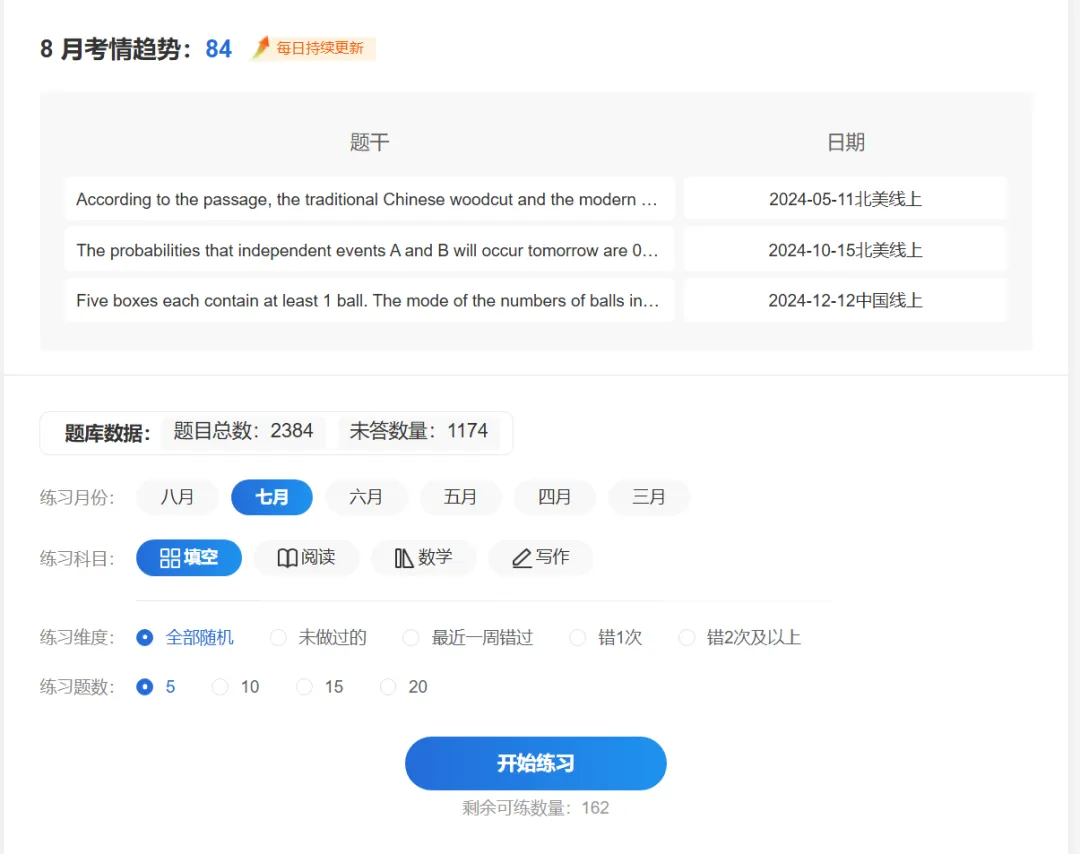Select the 写作 writing subject with pen icon
The image size is (1080, 854).
(x=541, y=558)
